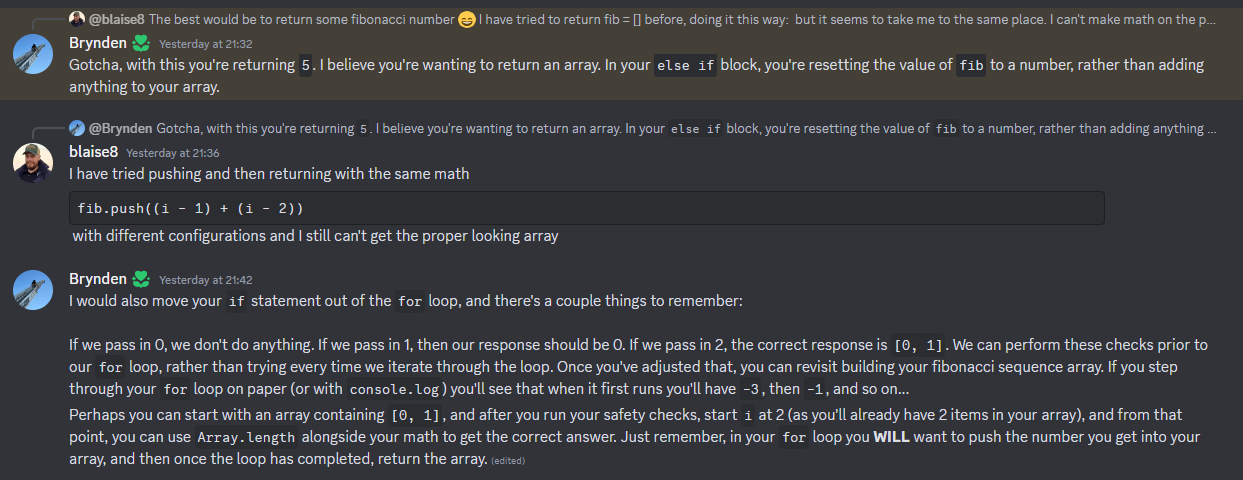Click green role badge beside Brynden at 21:42
1243x480 pixels.
(141, 279)
